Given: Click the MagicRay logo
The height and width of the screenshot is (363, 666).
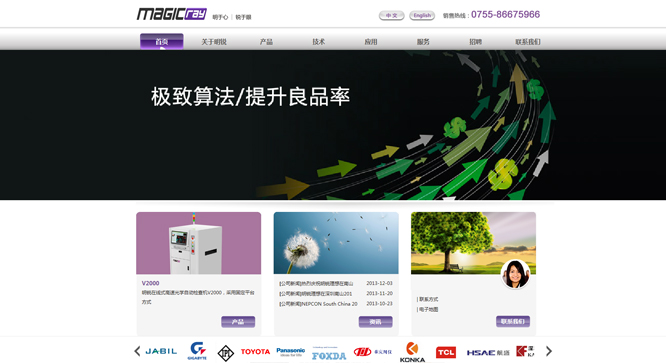Looking at the screenshot, I should pos(172,14).
